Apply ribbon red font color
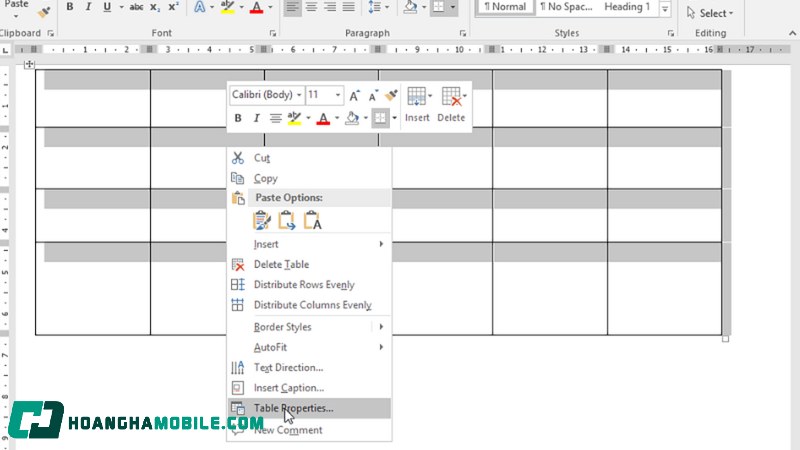 (257, 7)
